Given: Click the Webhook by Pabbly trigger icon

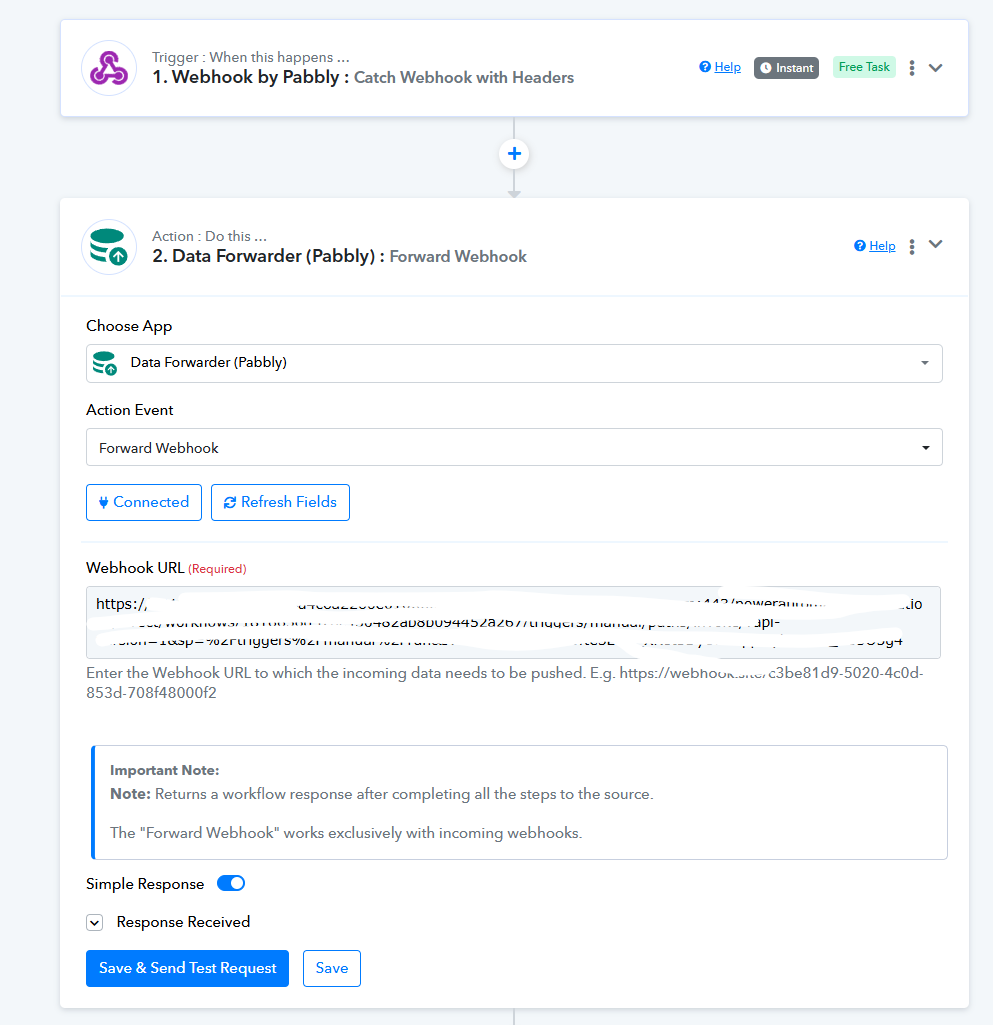Looking at the screenshot, I should 108,68.
